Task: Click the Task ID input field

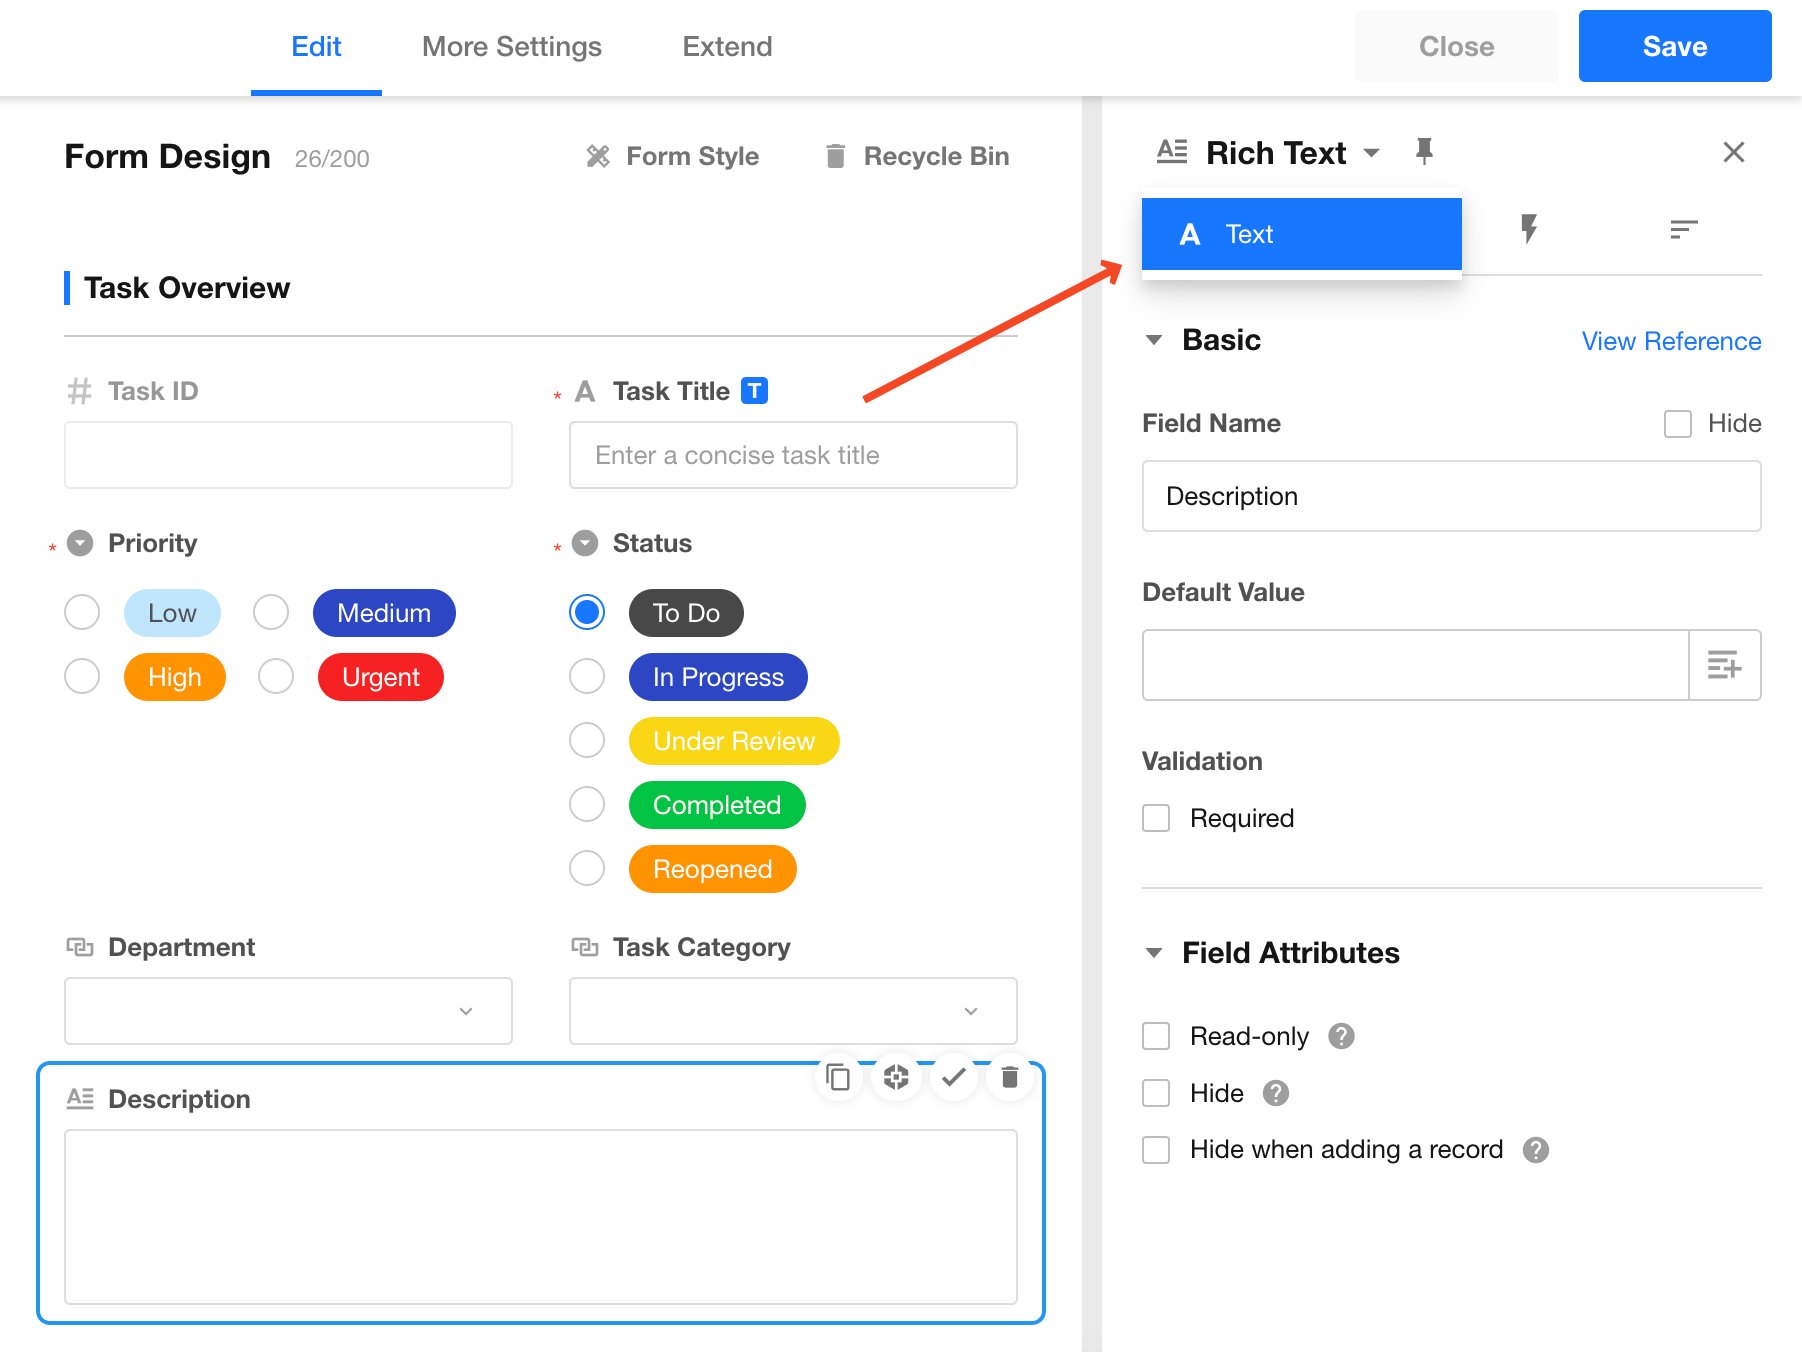Action: [288, 455]
